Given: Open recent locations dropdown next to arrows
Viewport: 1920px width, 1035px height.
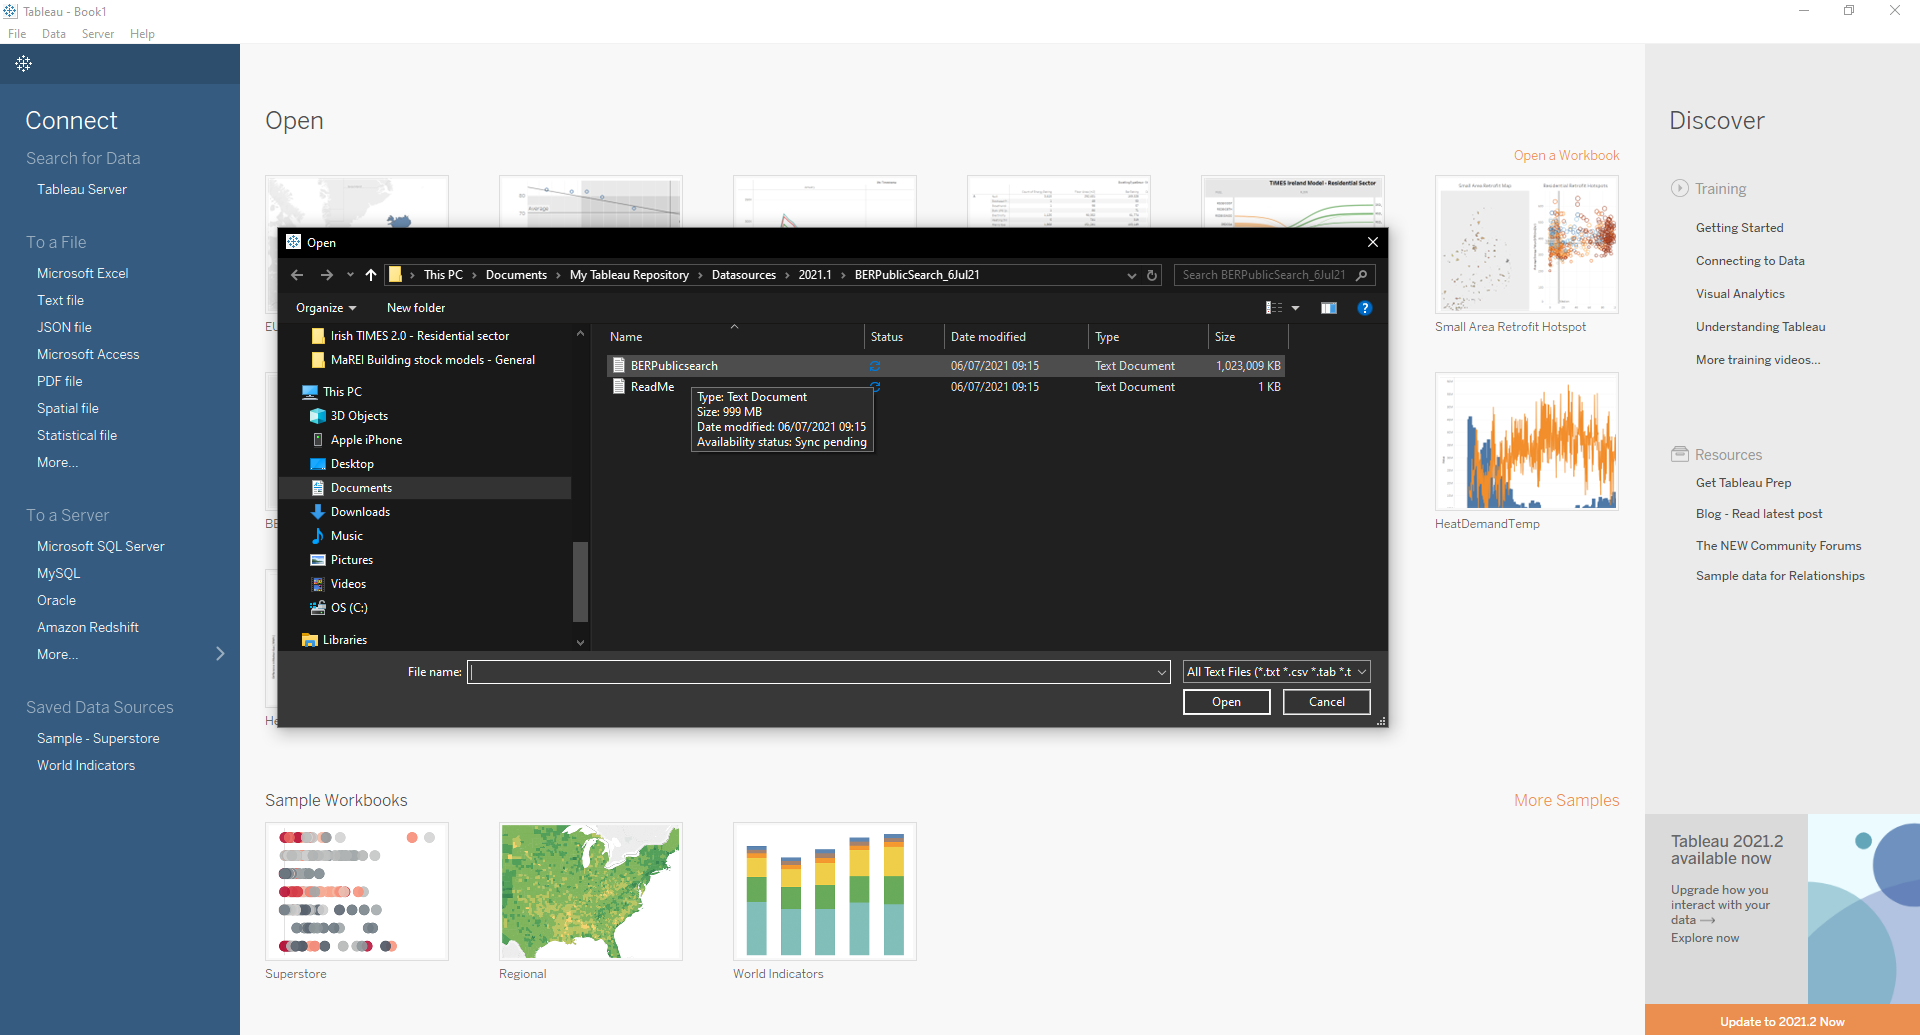Looking at the screenshot, I should coord(350,275).
